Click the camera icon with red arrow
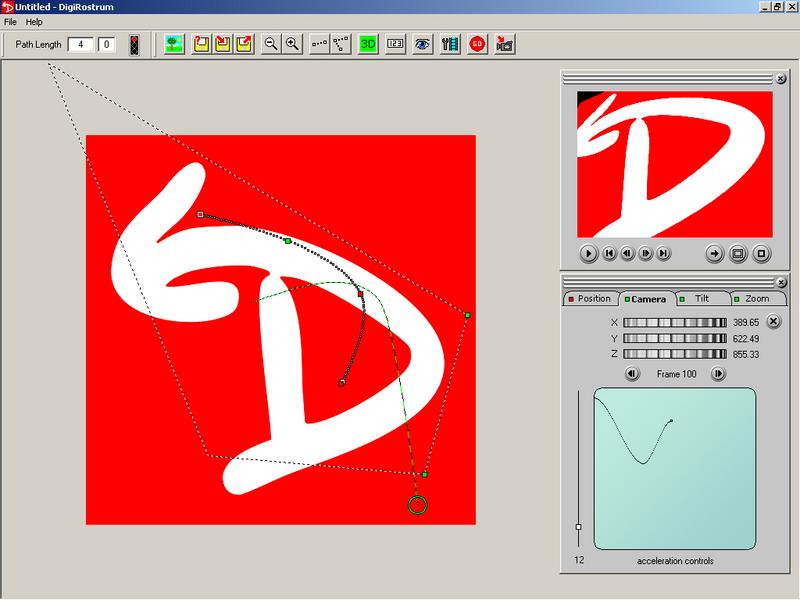This screenshot has height=600, width=800. pos(505,44)
